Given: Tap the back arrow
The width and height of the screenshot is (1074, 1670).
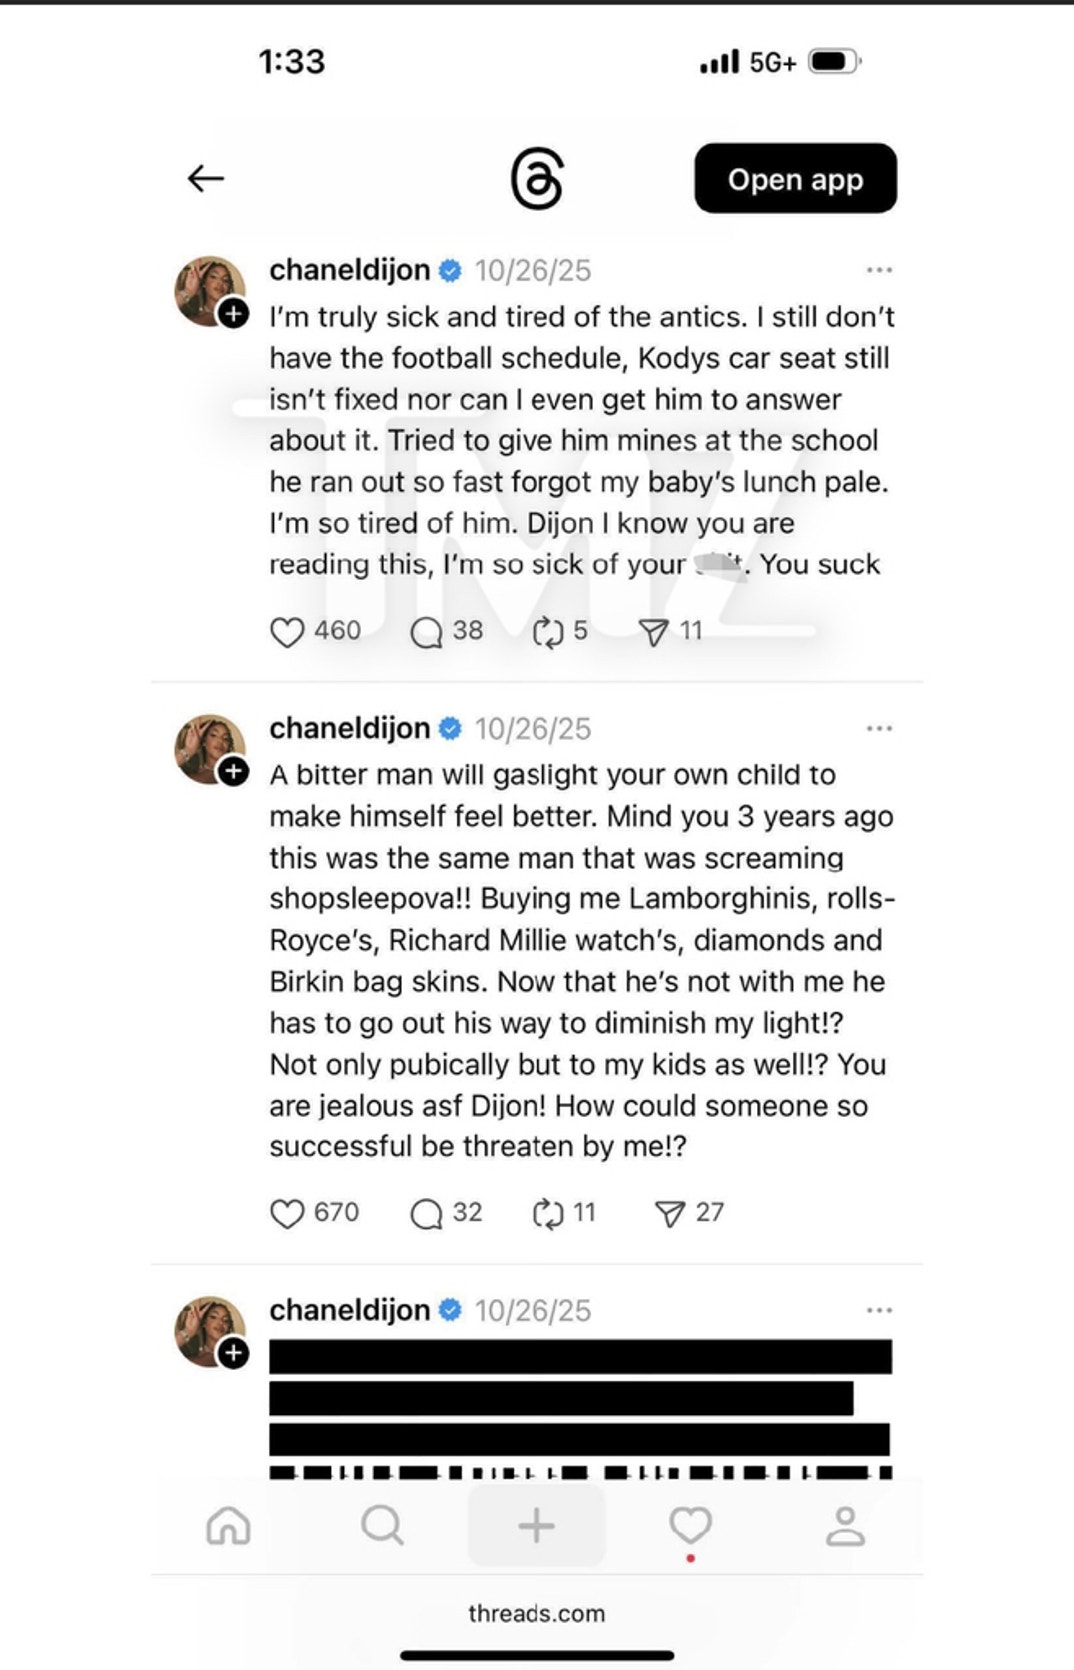Looking at the screenshot, I should [x=206, y=178].
